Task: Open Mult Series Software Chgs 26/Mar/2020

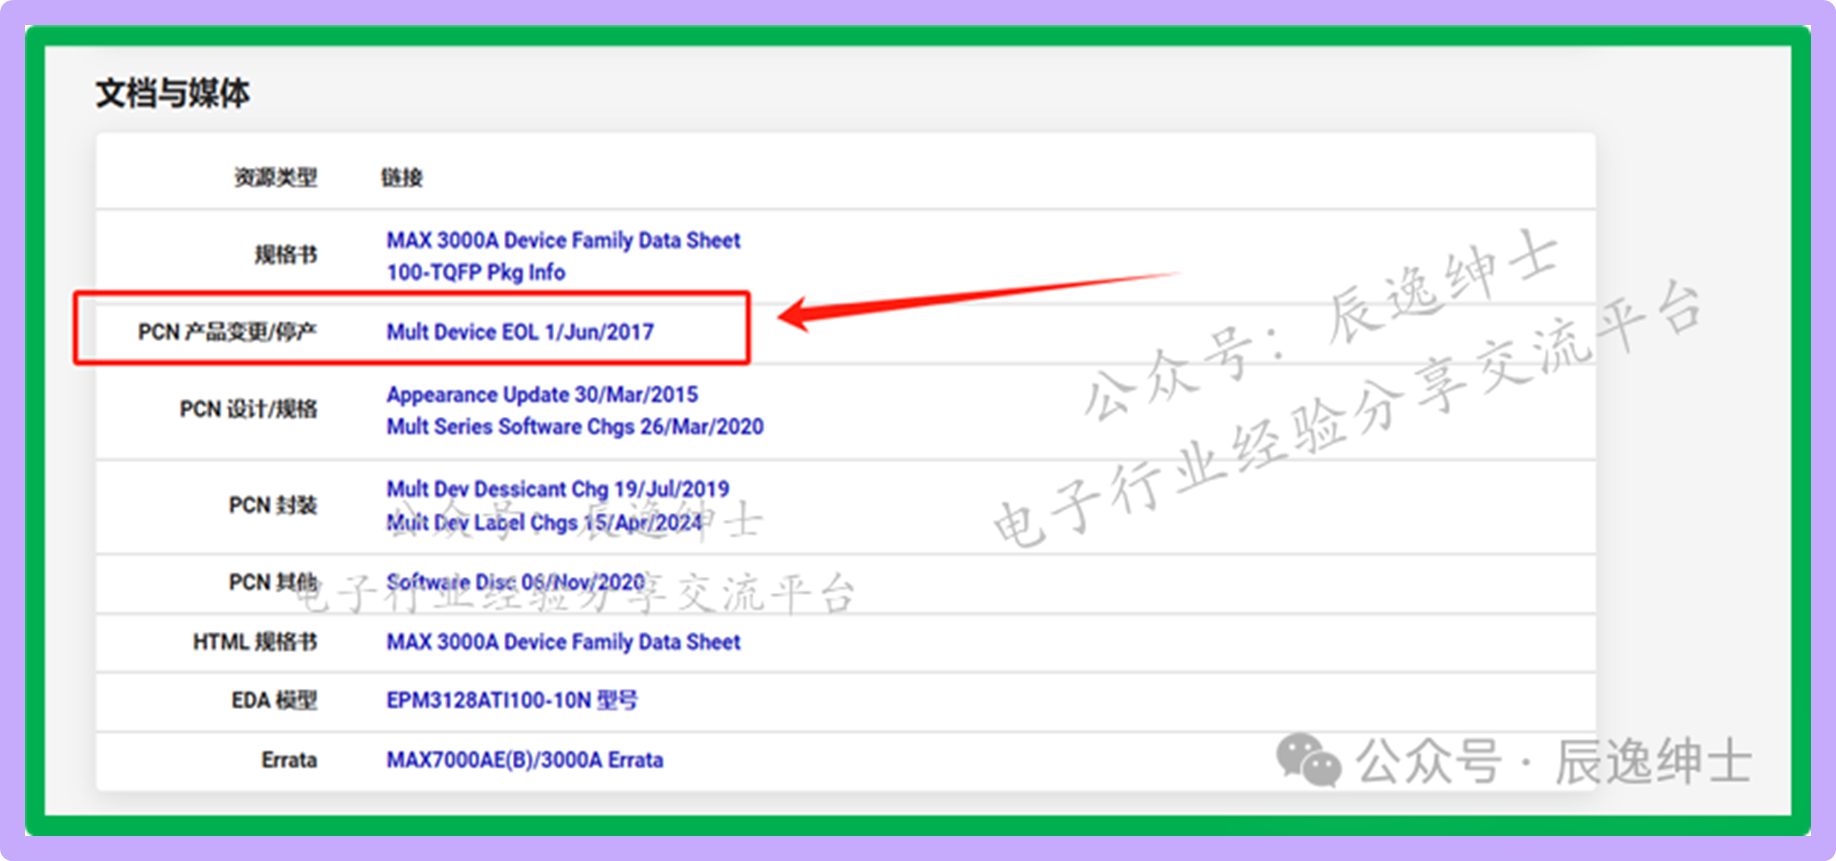Action: (575, 426)
